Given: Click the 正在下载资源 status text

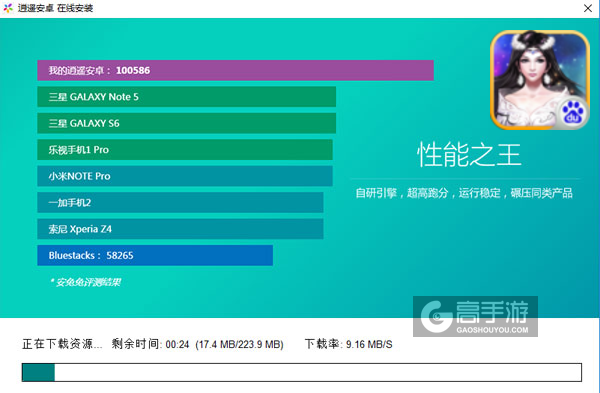Looking at the screenshot, I should (x=62, y=344).
